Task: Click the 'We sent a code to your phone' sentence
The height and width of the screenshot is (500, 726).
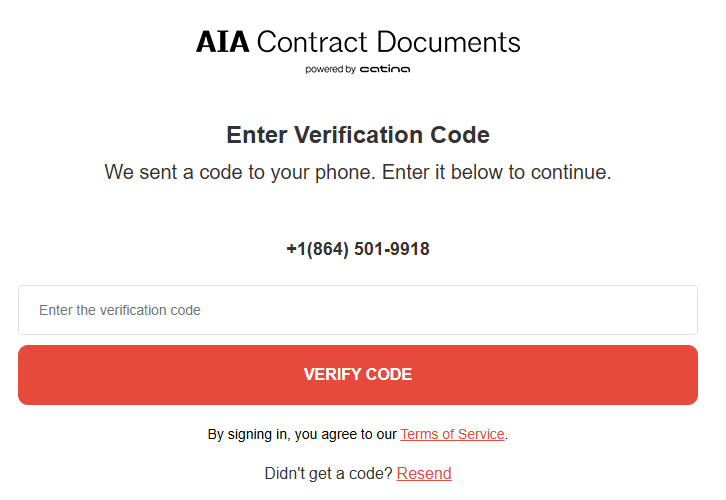Action: [240, 172]
